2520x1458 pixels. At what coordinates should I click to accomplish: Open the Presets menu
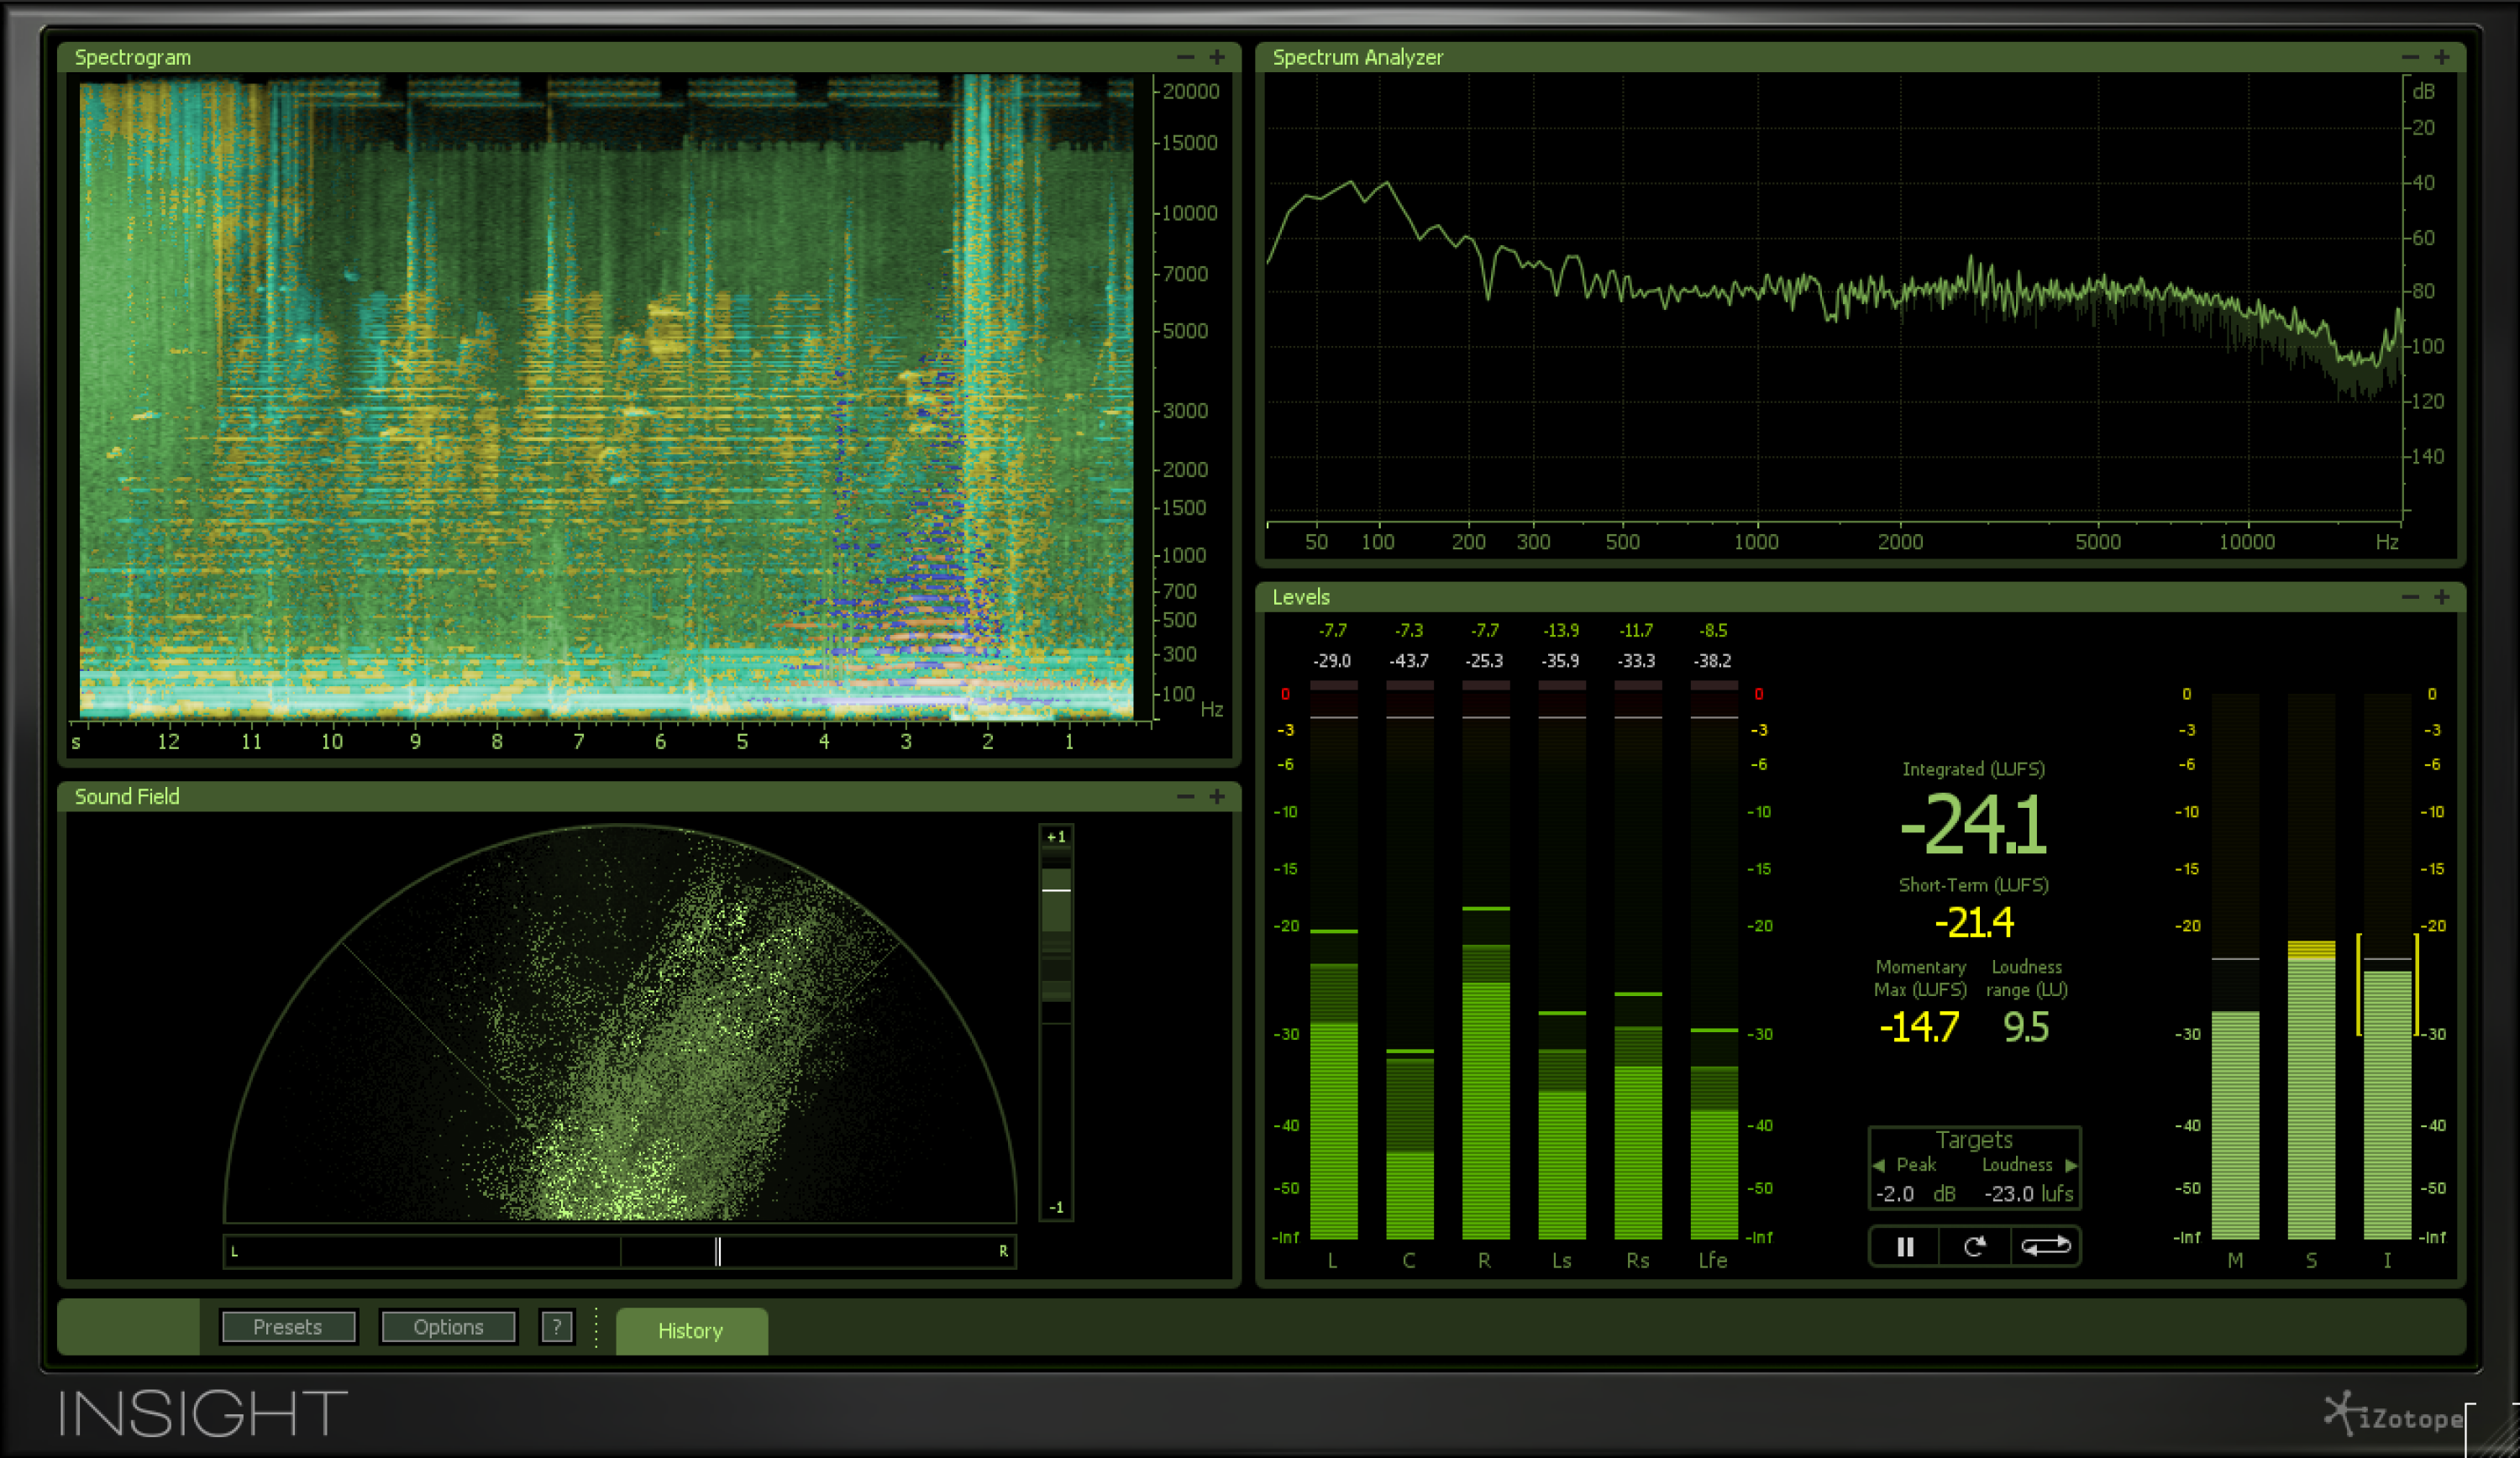[288, 1327]
